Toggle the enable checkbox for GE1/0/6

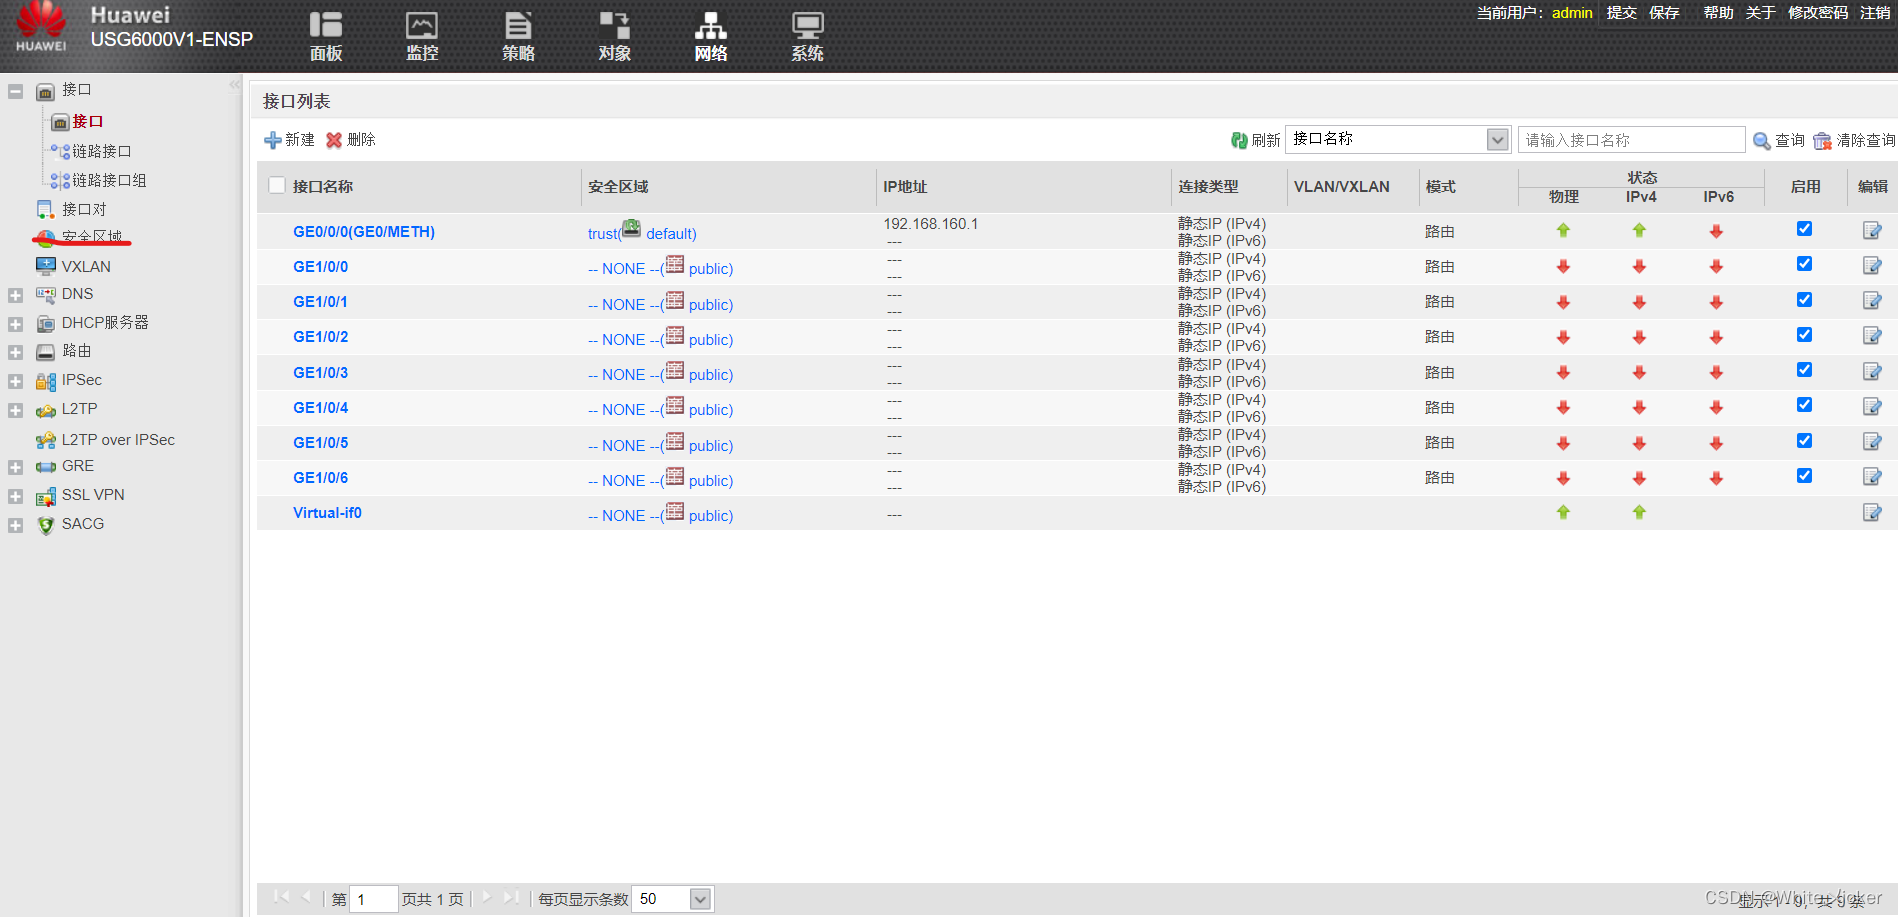click(x=1804, y=476)
